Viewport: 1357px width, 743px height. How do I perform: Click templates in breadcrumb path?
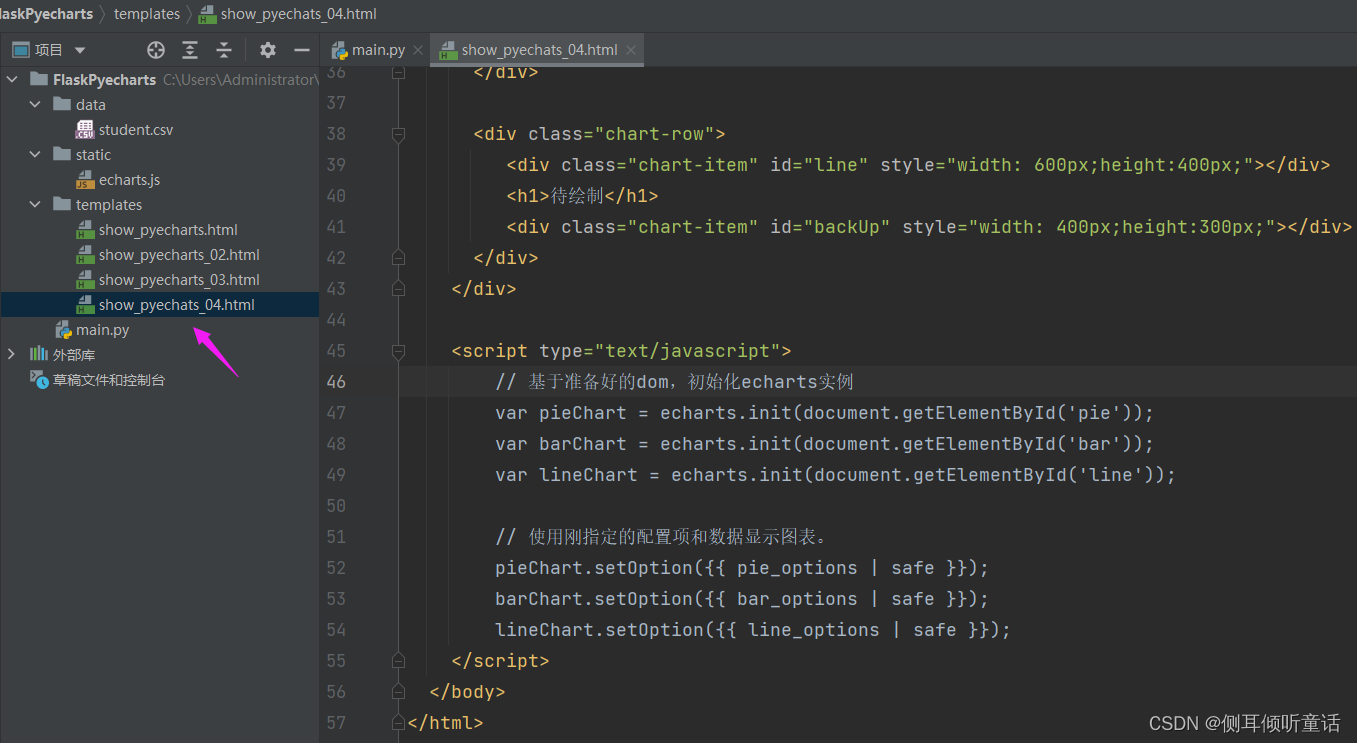coord(147,14)
